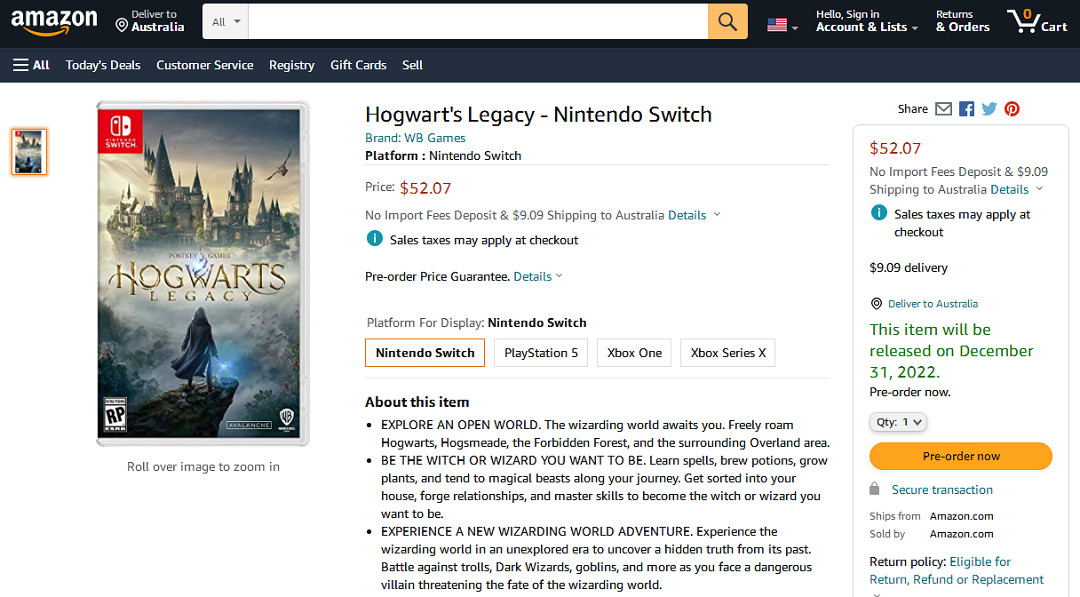
Task: Click the search magnifier button
Action: coord(727,22)
